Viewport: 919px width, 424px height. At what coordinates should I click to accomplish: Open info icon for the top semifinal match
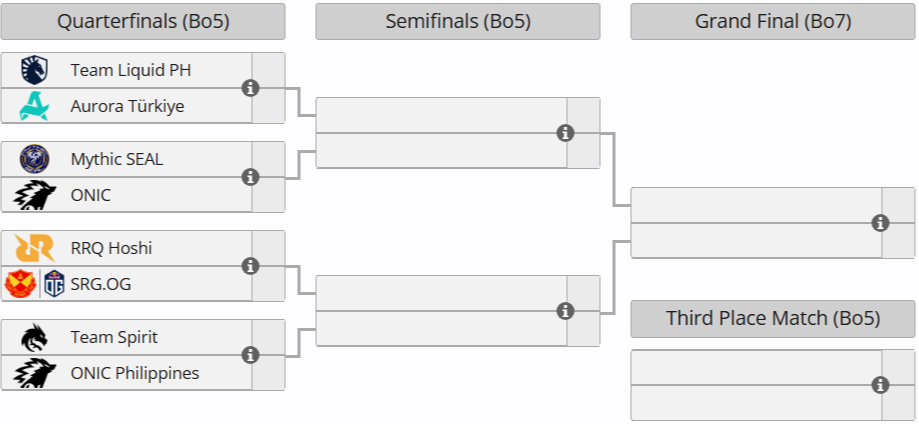pyautogui.click(x=565, y=133)
